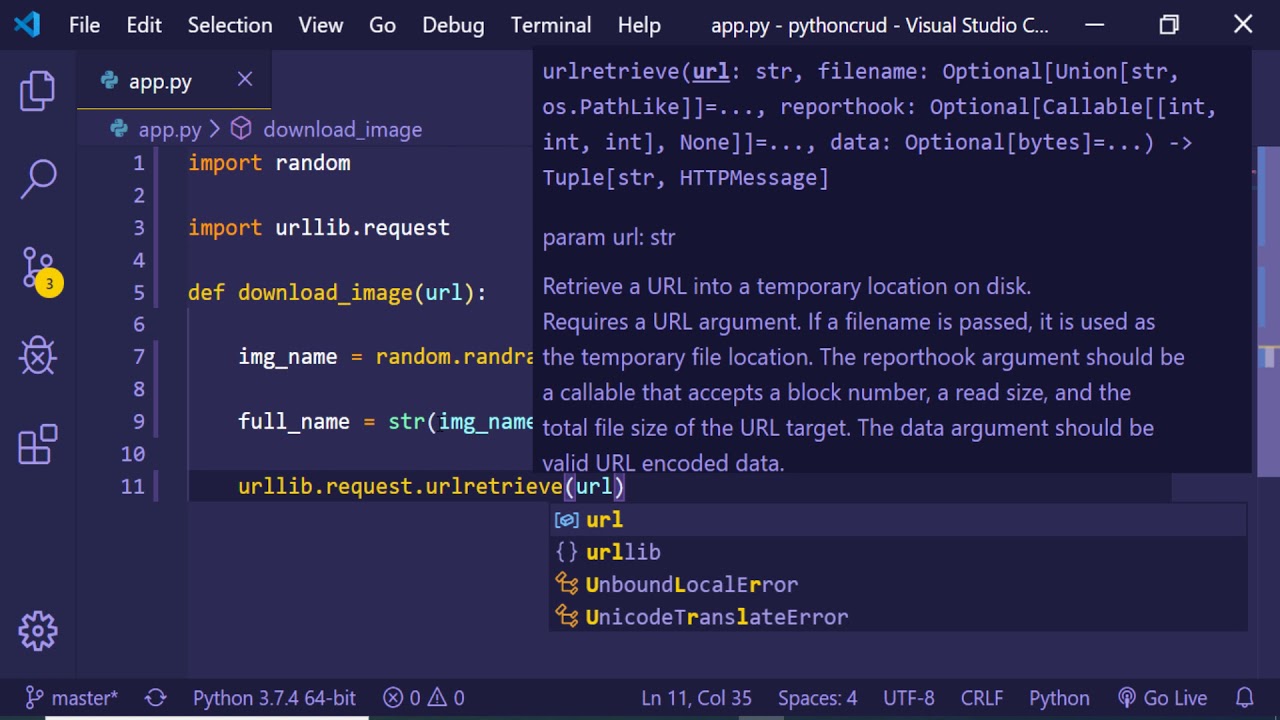The image size is (1280, 720).
Task: Open the Extensions sidebar icon
Action: [x=38, y=445]
